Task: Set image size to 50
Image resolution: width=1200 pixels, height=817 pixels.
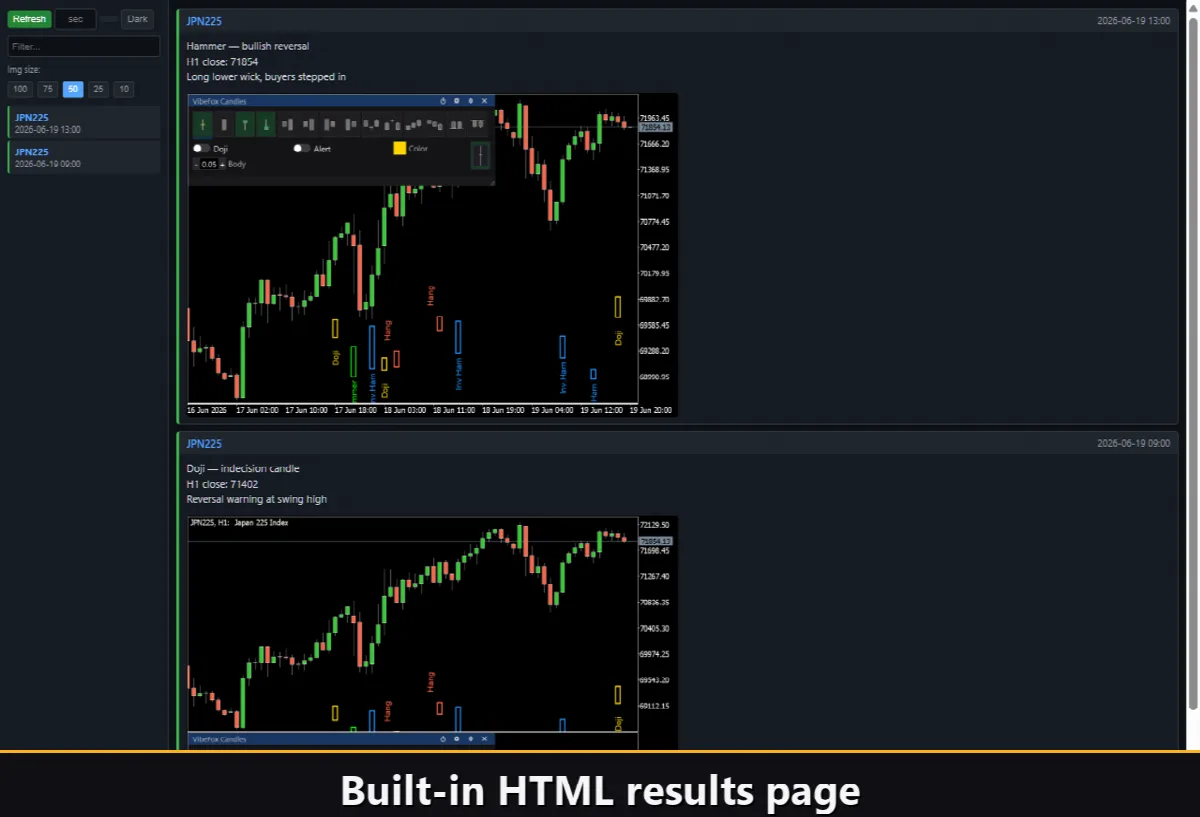Action: click(x=73, y=89)
